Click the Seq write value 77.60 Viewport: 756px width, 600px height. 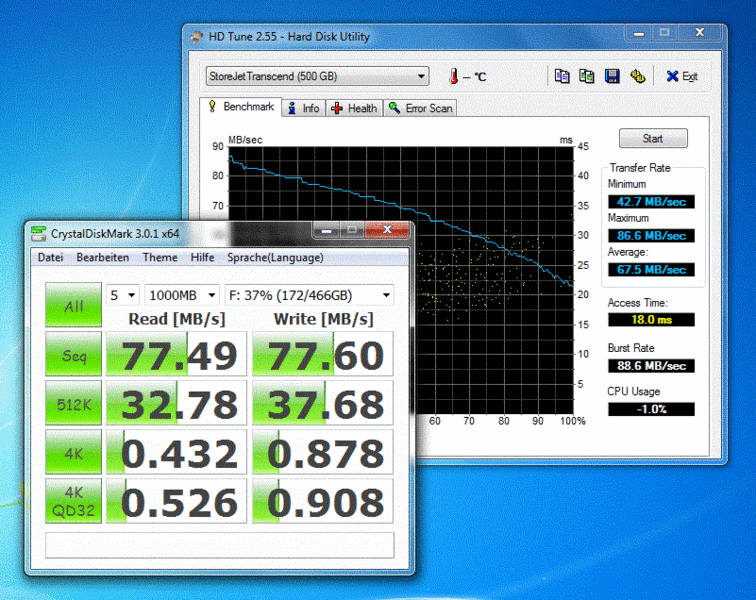click(323, 354)
